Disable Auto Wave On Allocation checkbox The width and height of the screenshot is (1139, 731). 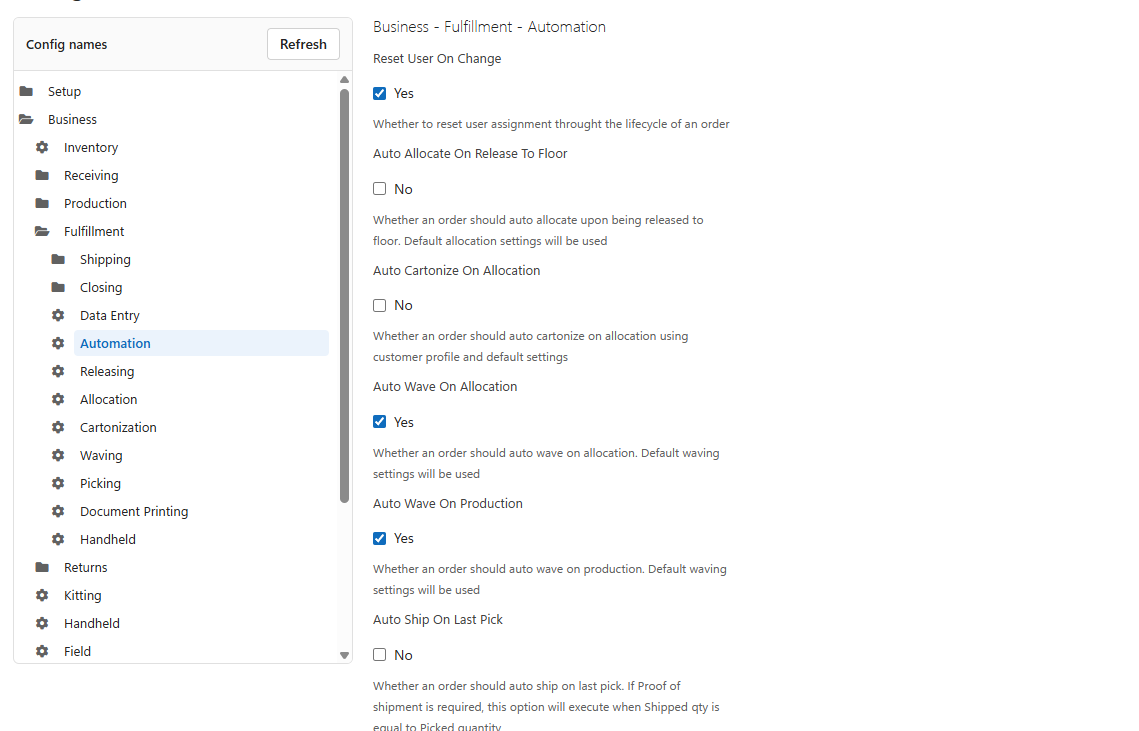379,422
